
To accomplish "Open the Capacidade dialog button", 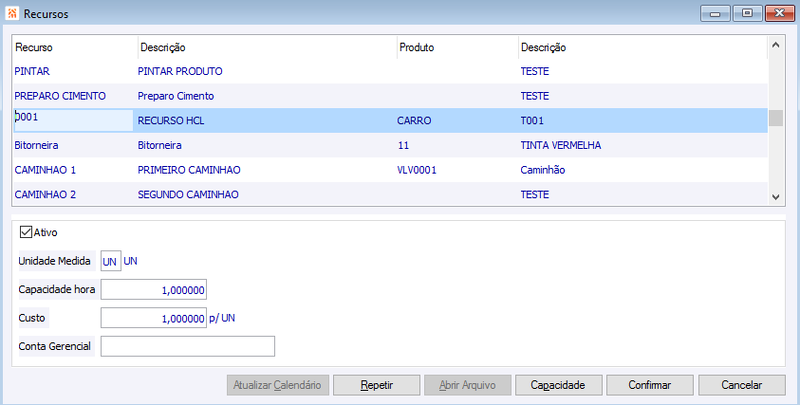I will [558, 385].
